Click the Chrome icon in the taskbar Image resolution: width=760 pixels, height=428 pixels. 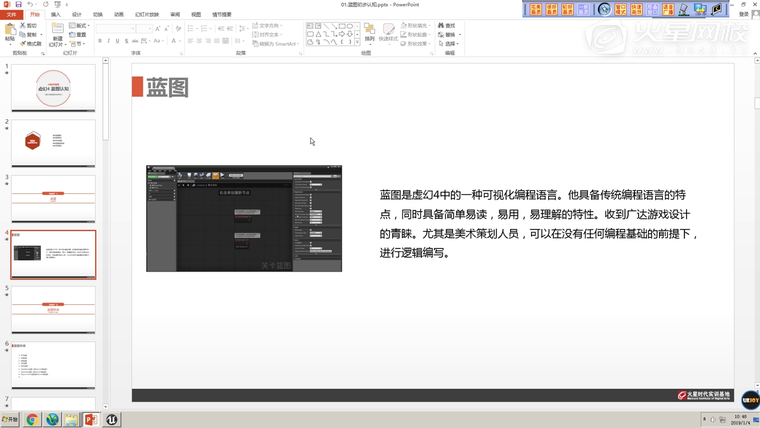point(32,420)
